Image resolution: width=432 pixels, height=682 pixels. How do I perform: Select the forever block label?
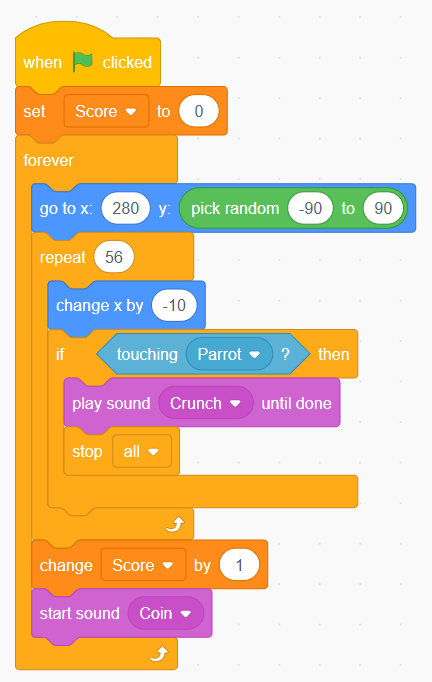pyautogui.click(x=48, y=160)
